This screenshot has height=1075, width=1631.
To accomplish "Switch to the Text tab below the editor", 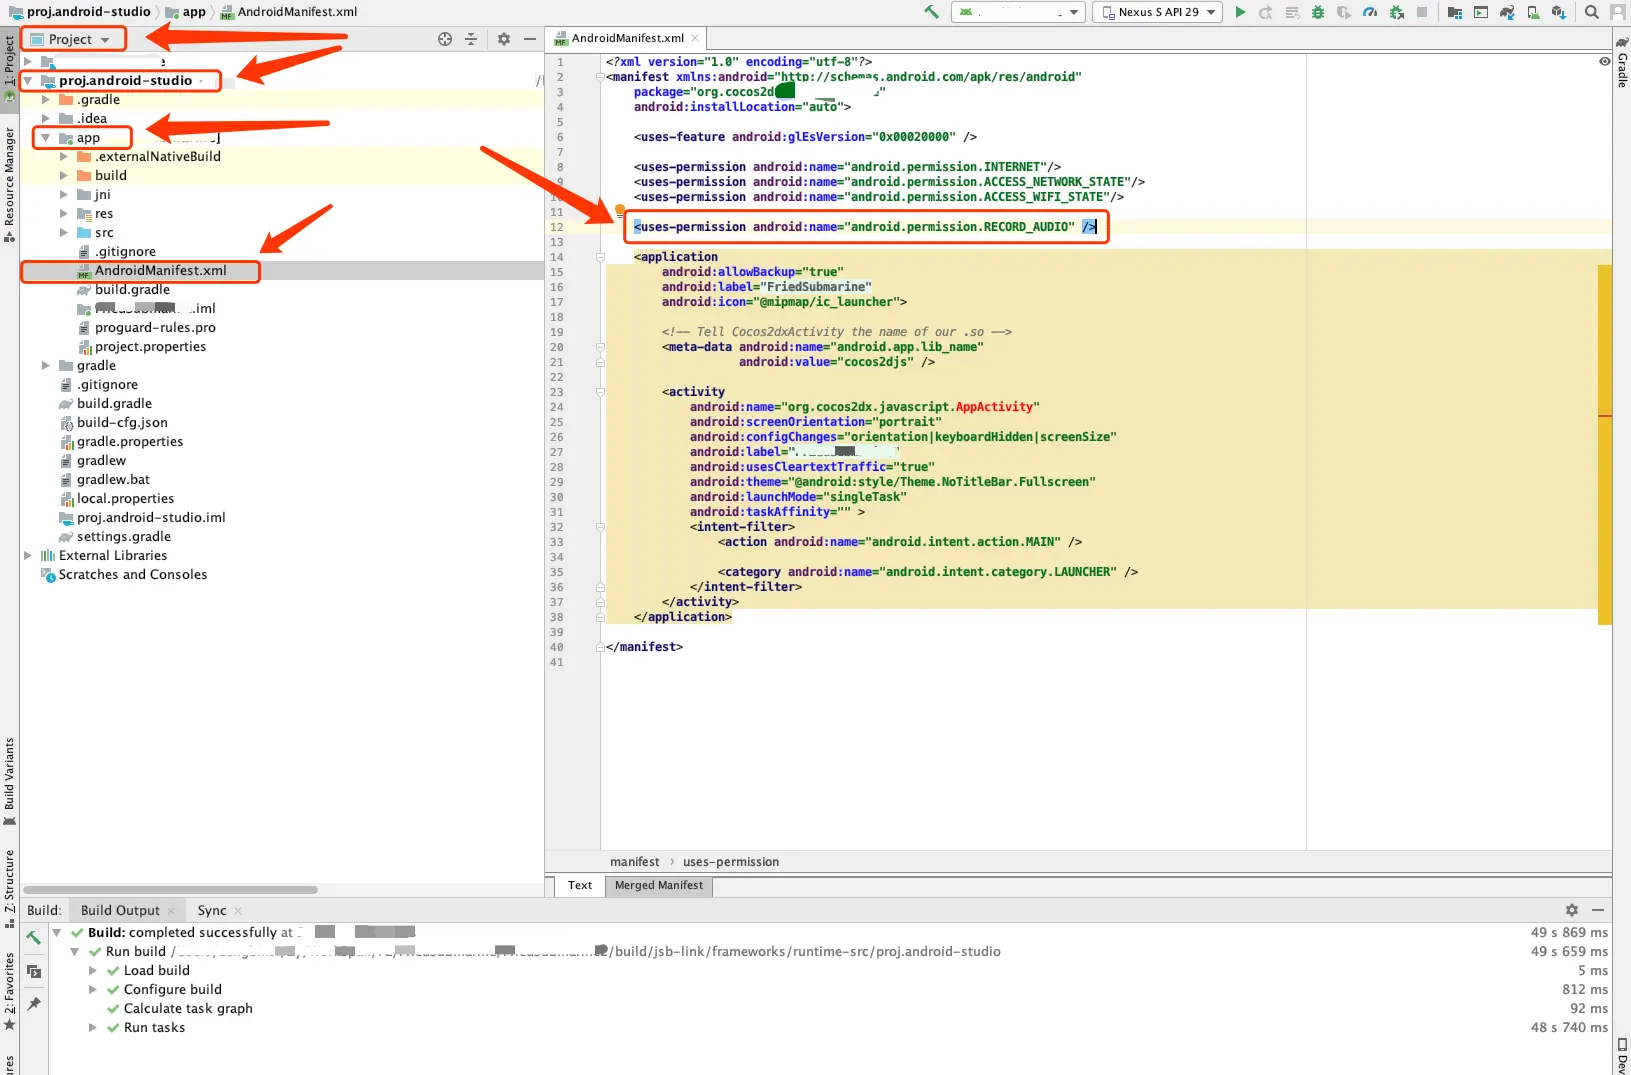I will [x=580, y=885].
